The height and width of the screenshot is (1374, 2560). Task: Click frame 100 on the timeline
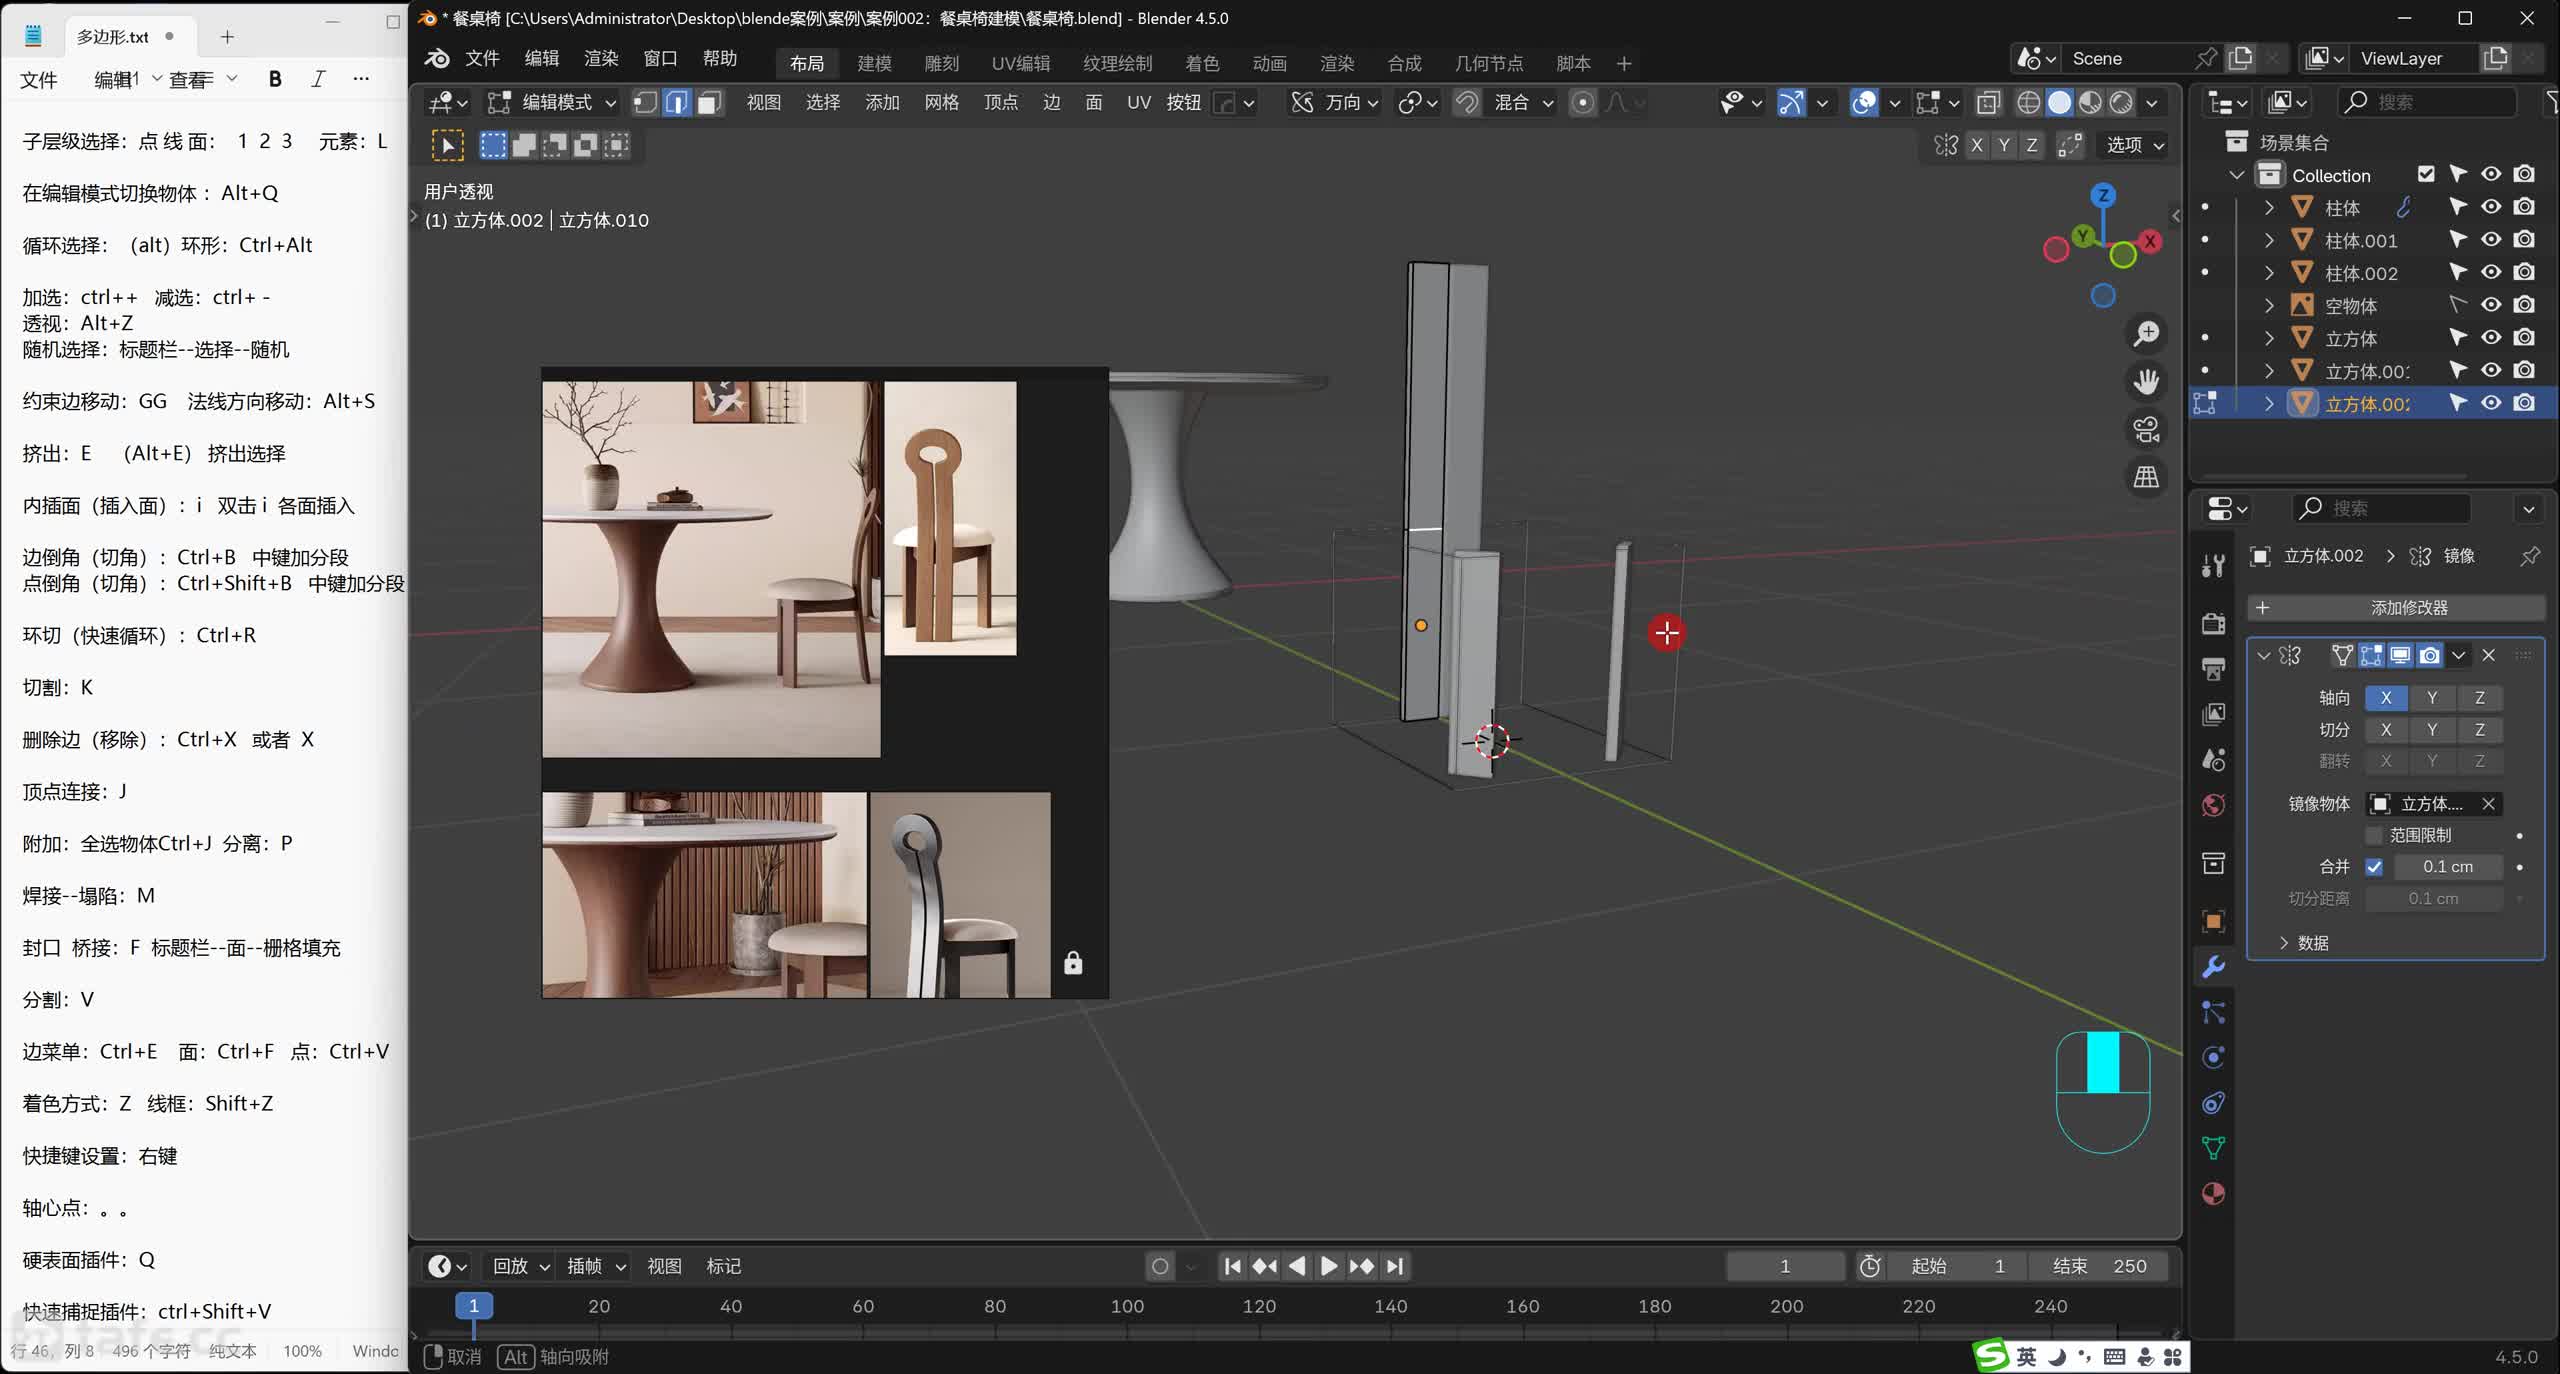tap(1127, 1307)
